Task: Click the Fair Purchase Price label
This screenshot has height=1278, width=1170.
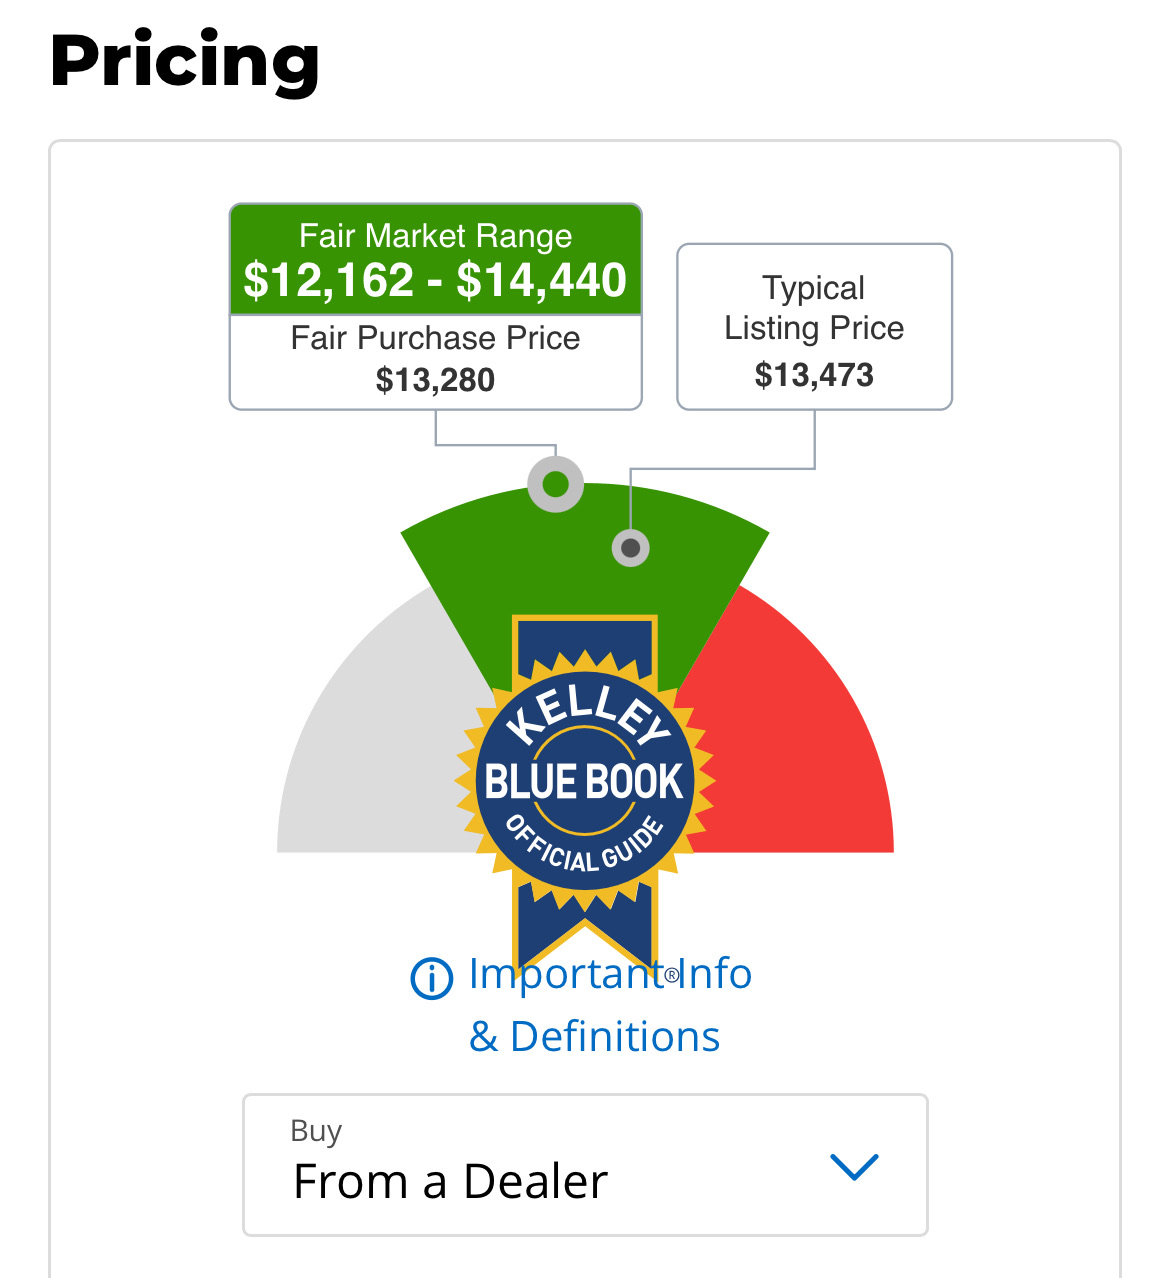Action: (436, 338)
